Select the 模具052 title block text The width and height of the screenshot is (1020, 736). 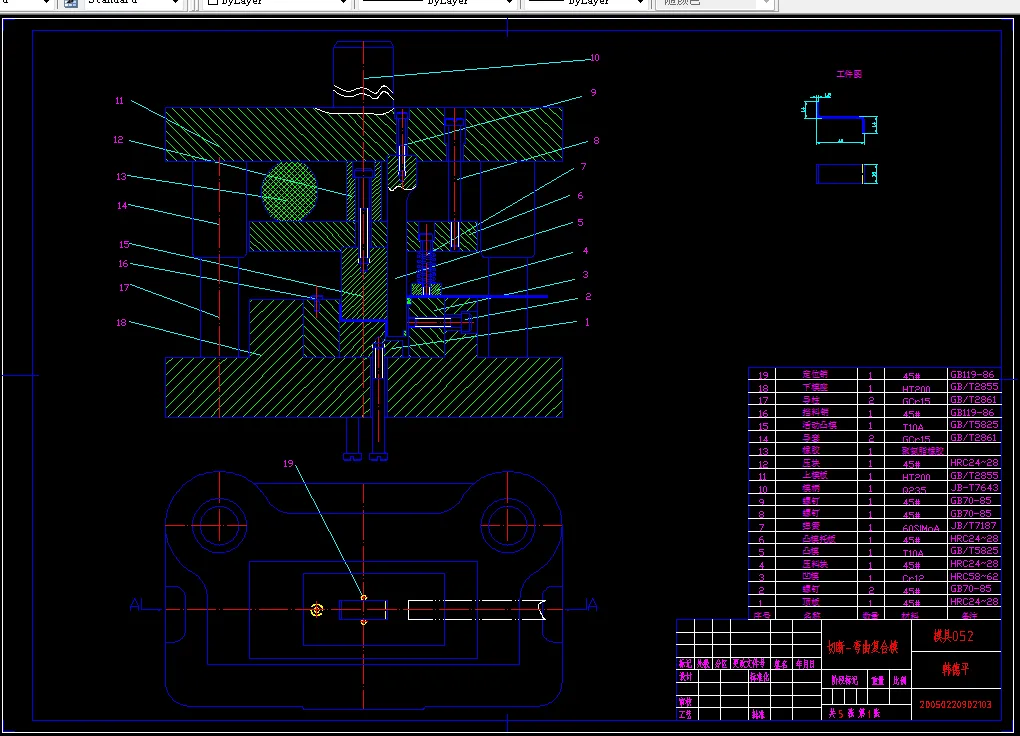click(x=954, y=636)
